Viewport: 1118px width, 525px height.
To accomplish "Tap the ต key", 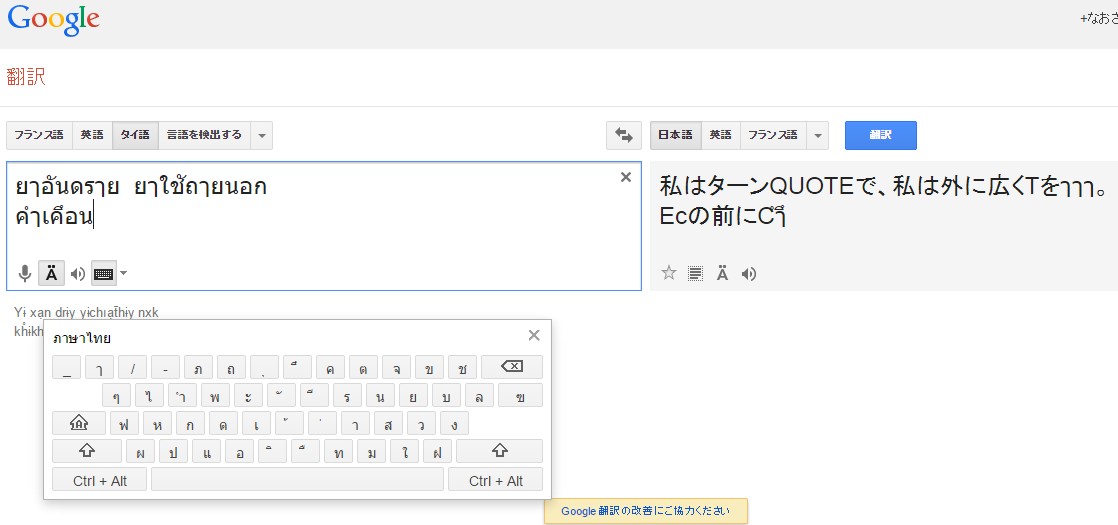I will tap(364, 367).
